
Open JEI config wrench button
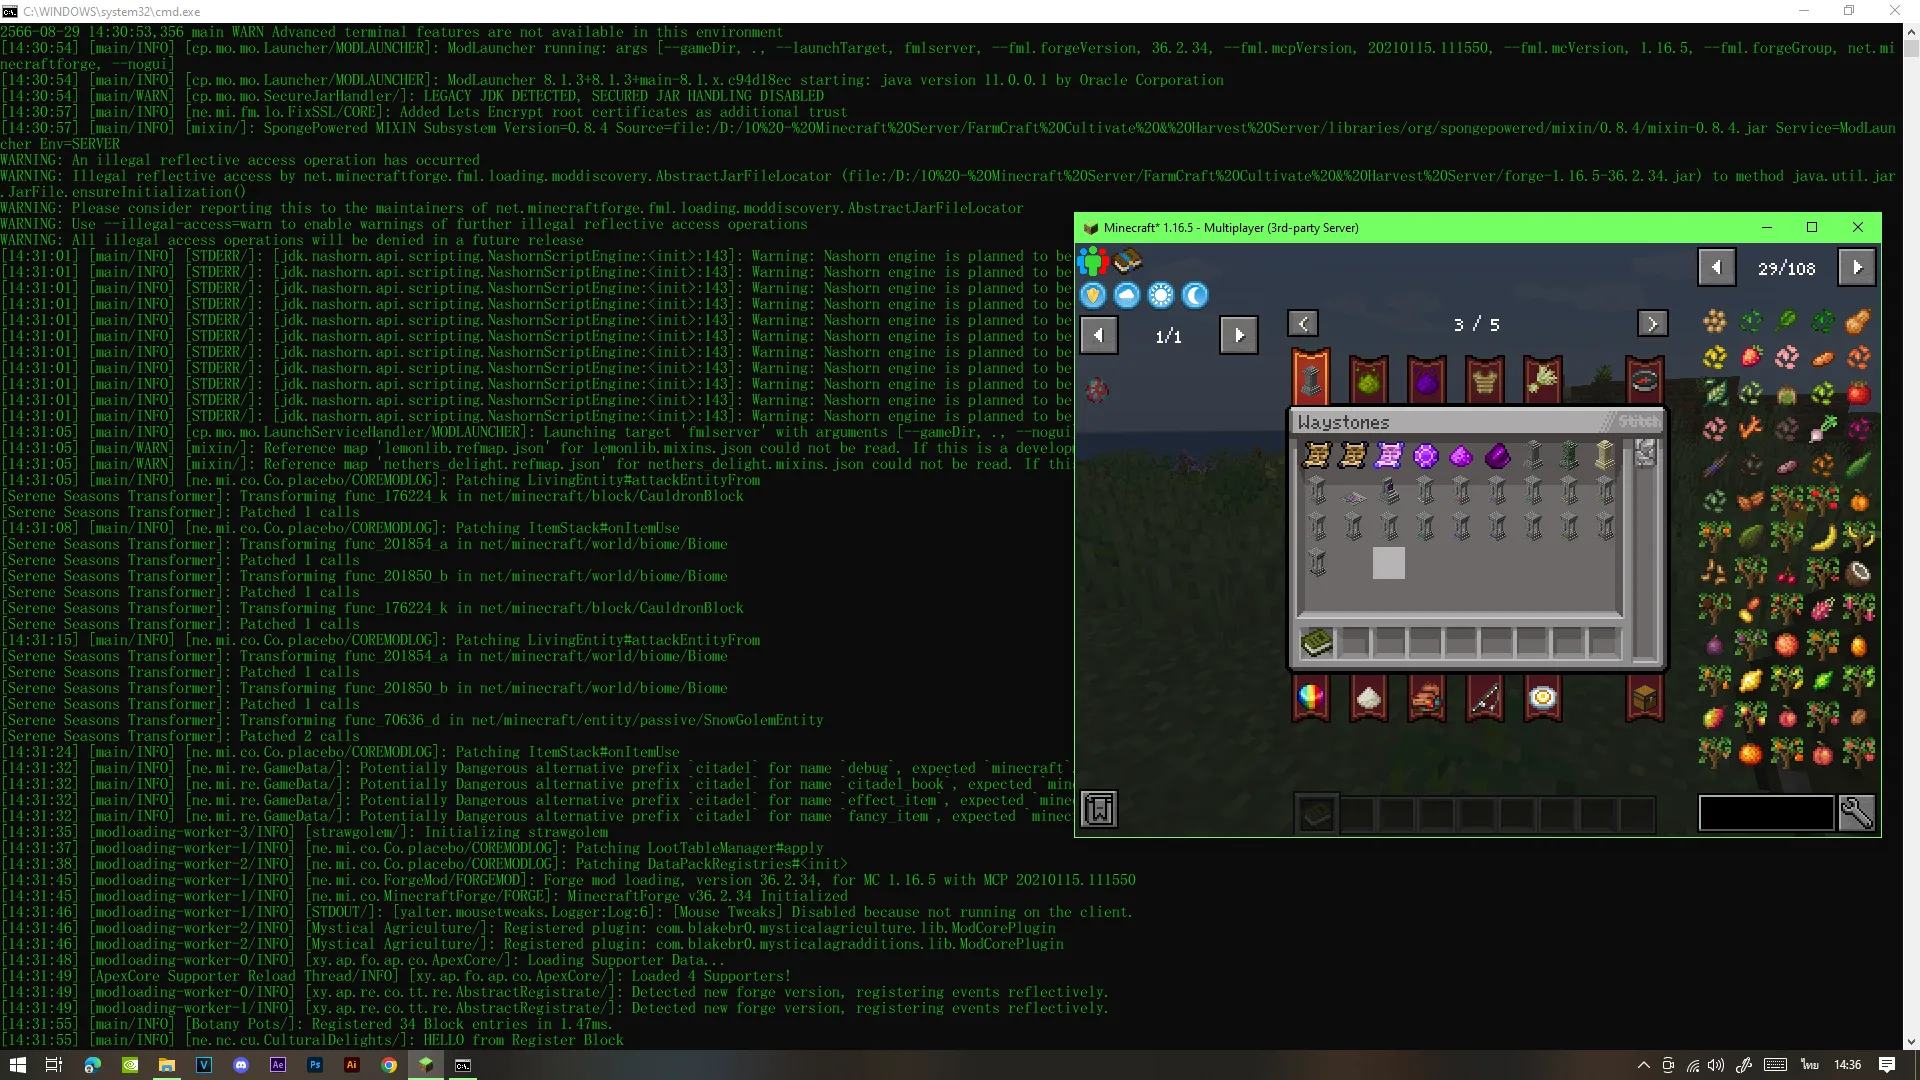(1857, 813)
